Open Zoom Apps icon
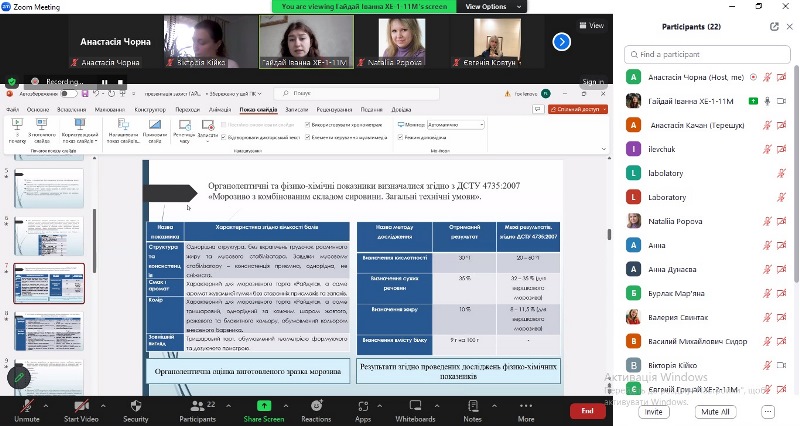This screenshot has width=800, height=426. point(363,406)
